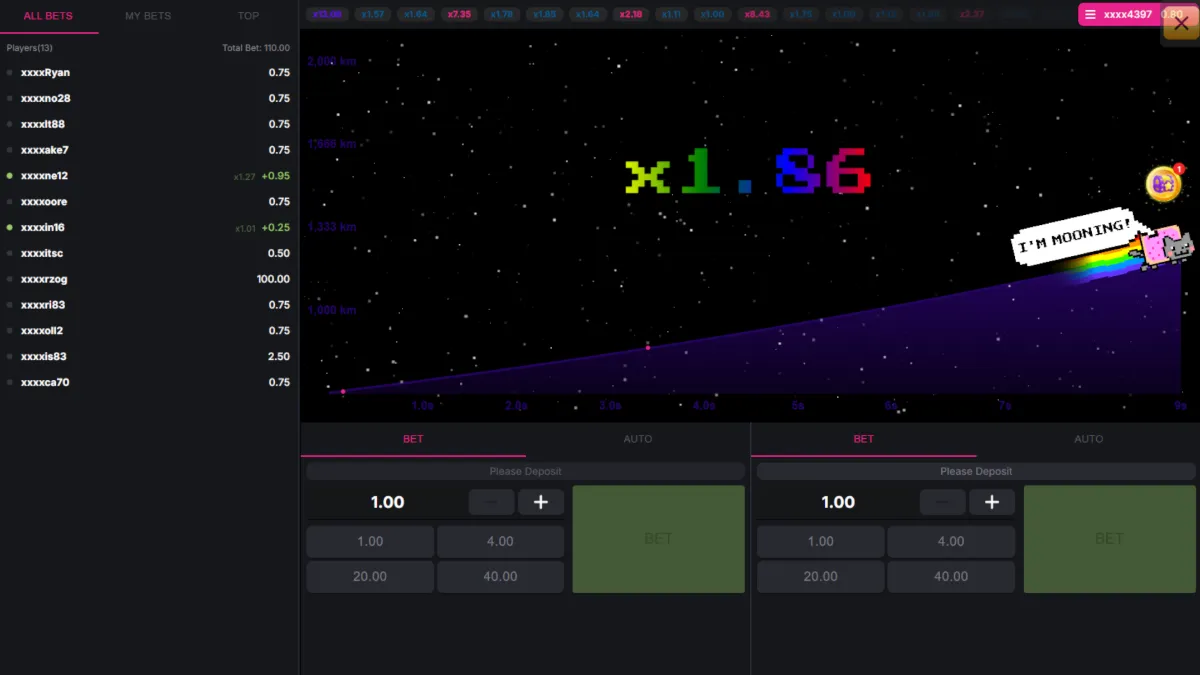The height and width of the screenshot is (675, 1200).
Task: Select player xxxxri83 in bets list
Action: click(149, 305)
